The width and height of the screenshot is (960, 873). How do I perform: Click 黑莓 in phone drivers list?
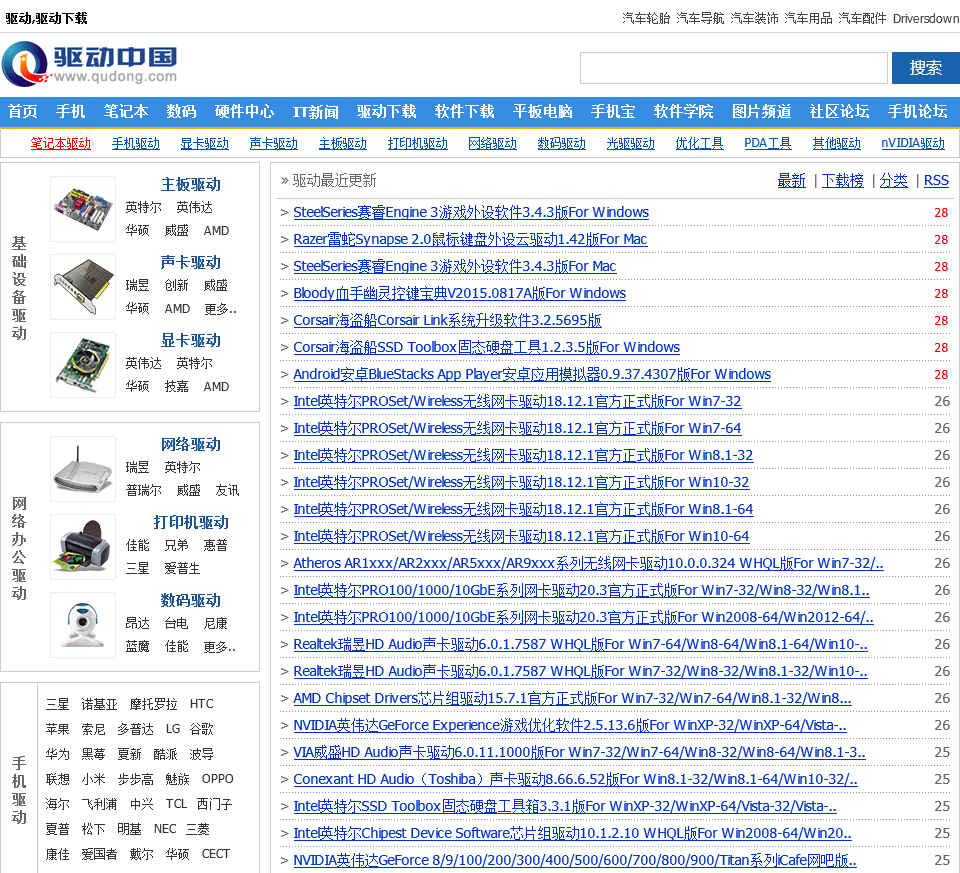pyautogui.click(x=93, y=754)
